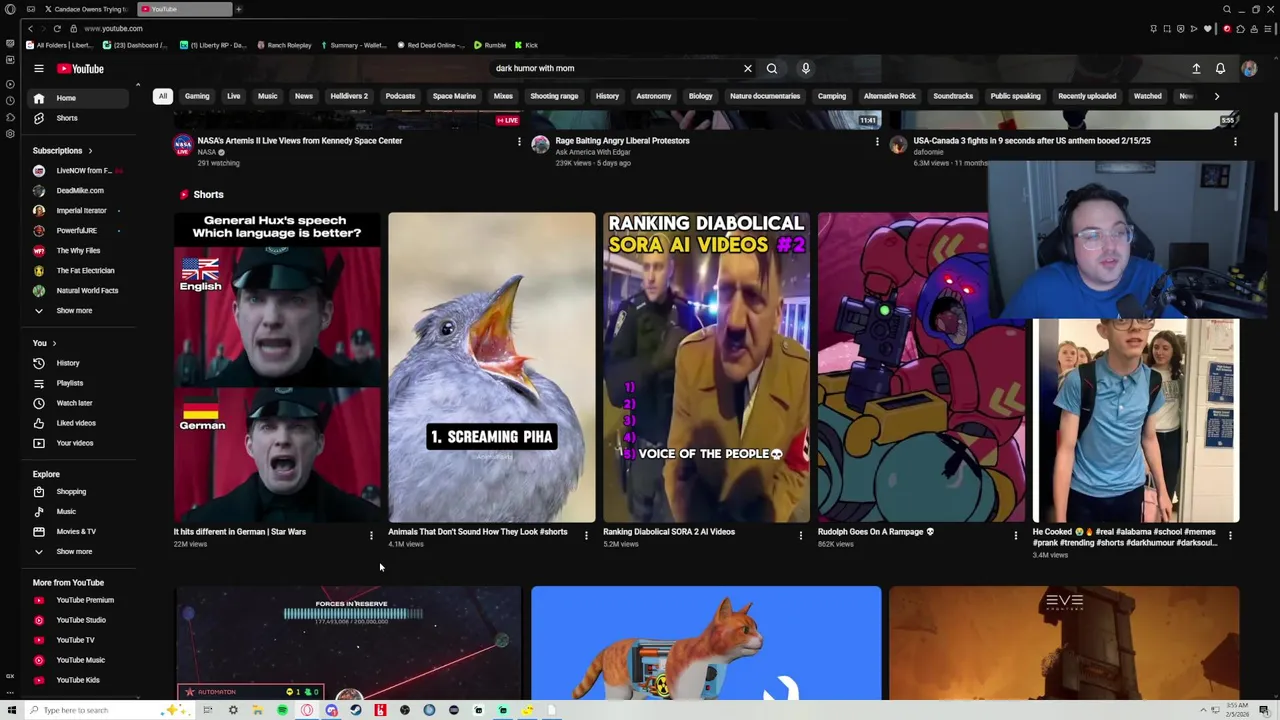Click the YouTube logo
1280x720 pixels.
point(80,69)
